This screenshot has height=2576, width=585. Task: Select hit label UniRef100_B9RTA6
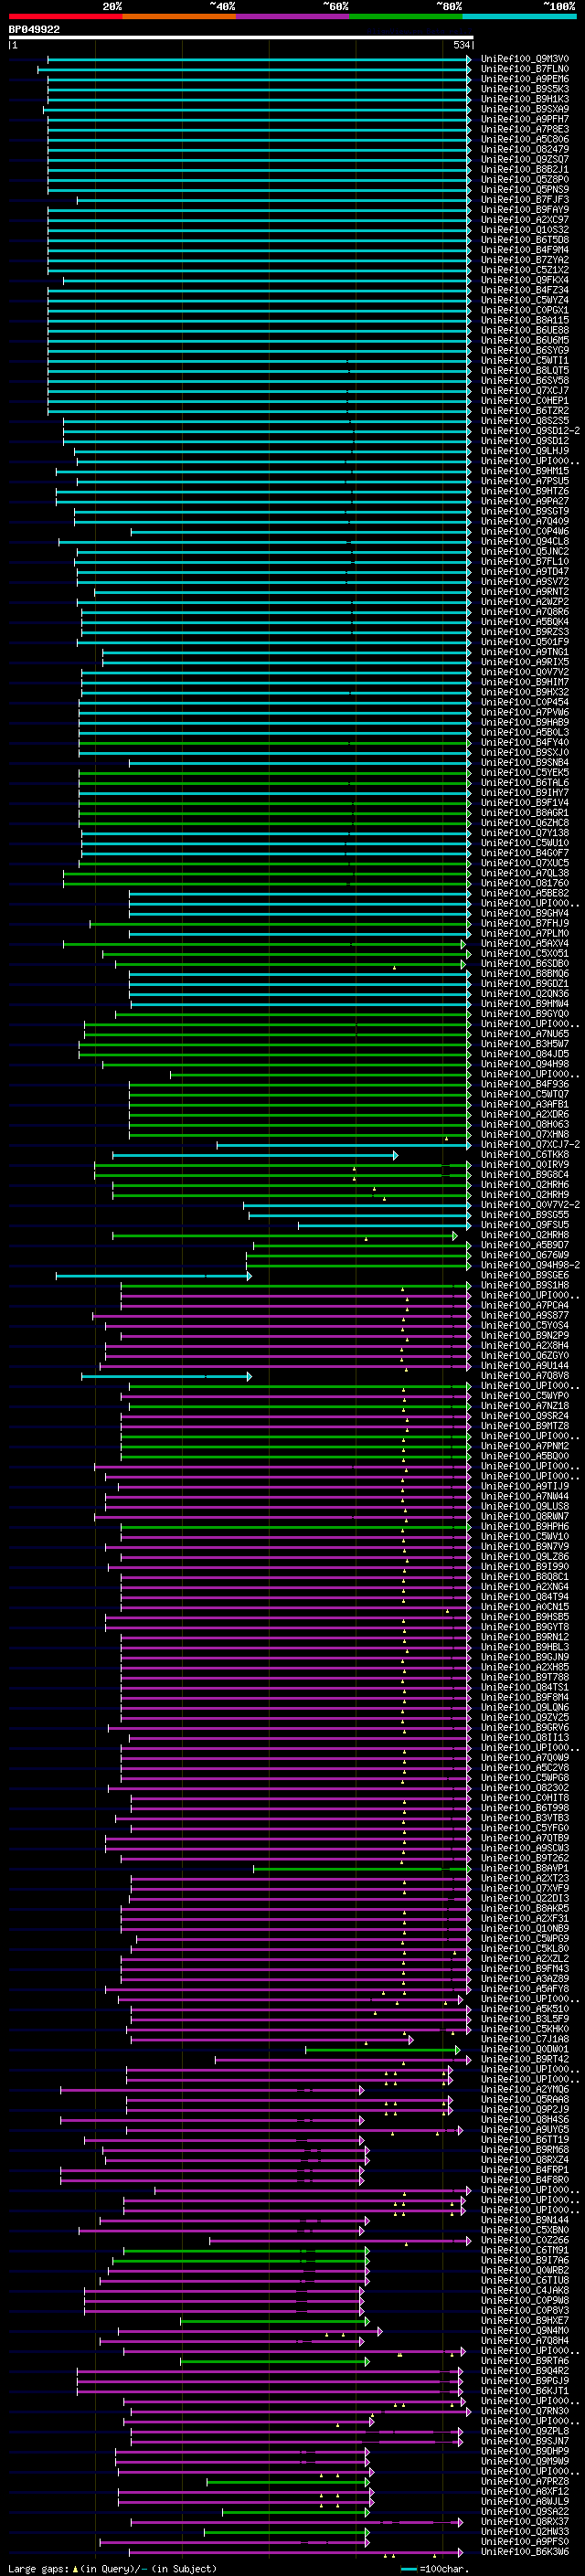tap(525, 2361)
